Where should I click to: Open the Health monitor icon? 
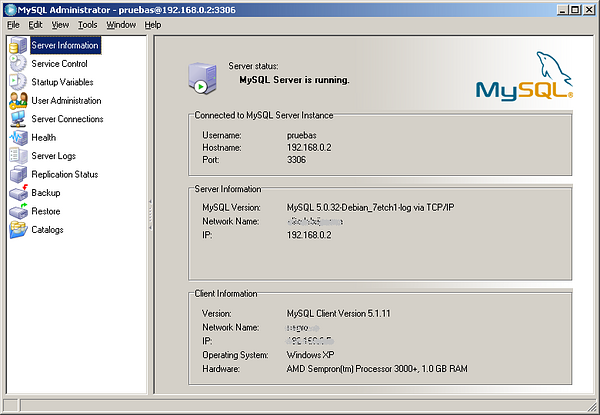coord(18,138)
